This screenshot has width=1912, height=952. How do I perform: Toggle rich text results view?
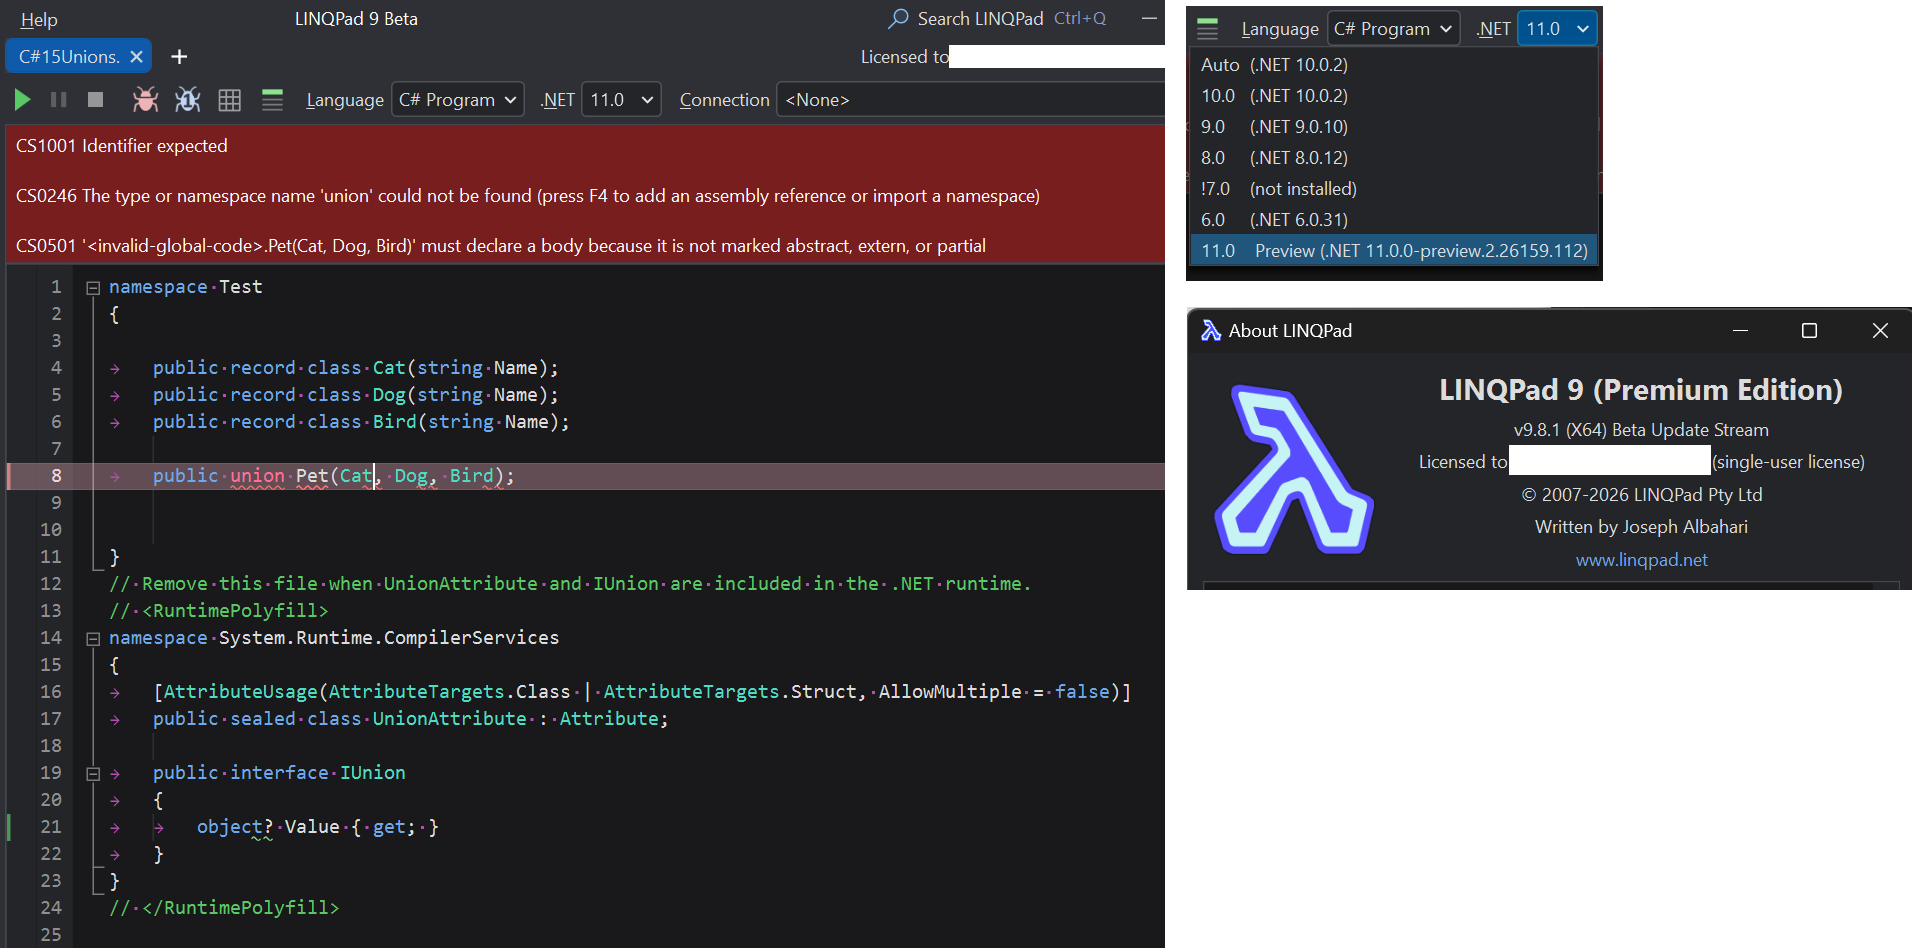[x=271, y=99]
